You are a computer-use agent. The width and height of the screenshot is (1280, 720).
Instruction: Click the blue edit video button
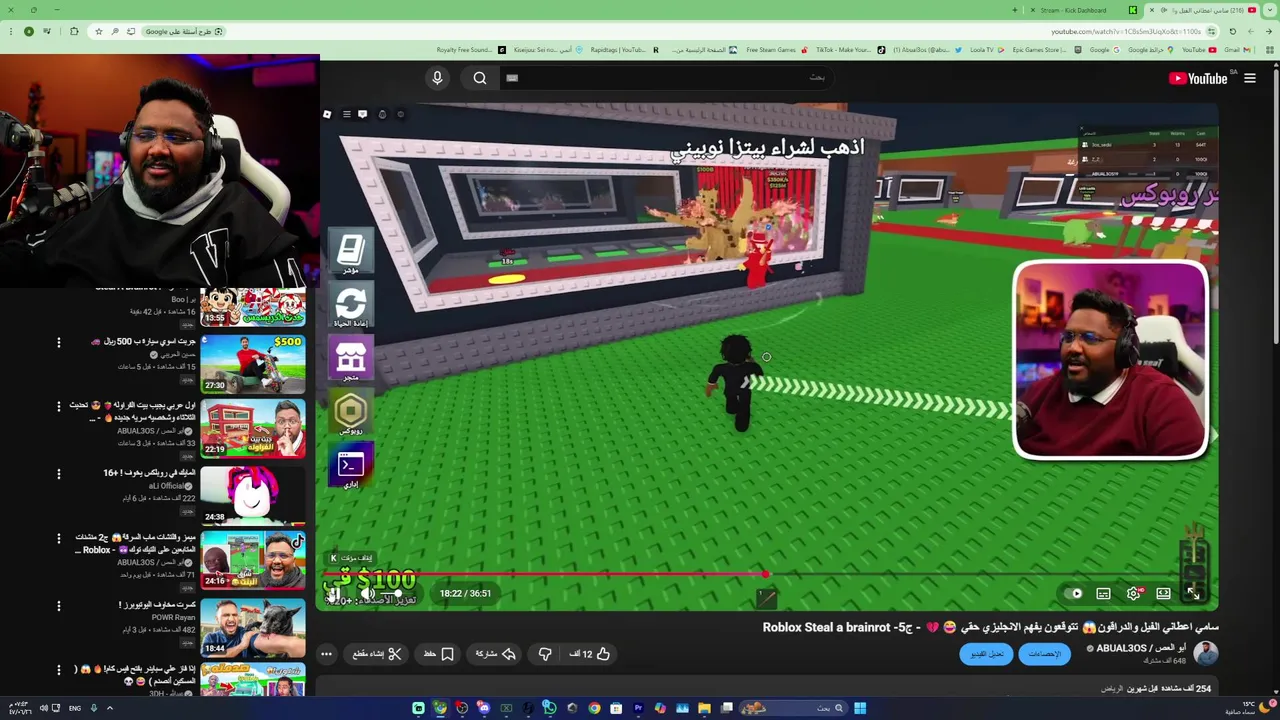click(987, 654)
